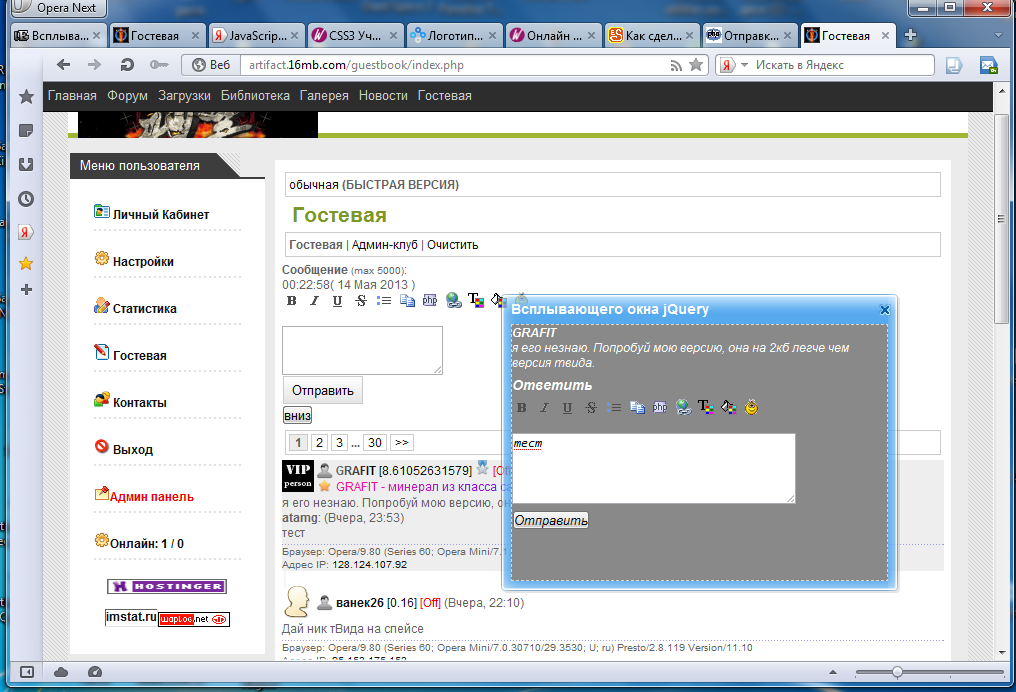Open Opera sidebar downloads panel
This screenshot has height=692, width=1016.
tap(26, 165)
